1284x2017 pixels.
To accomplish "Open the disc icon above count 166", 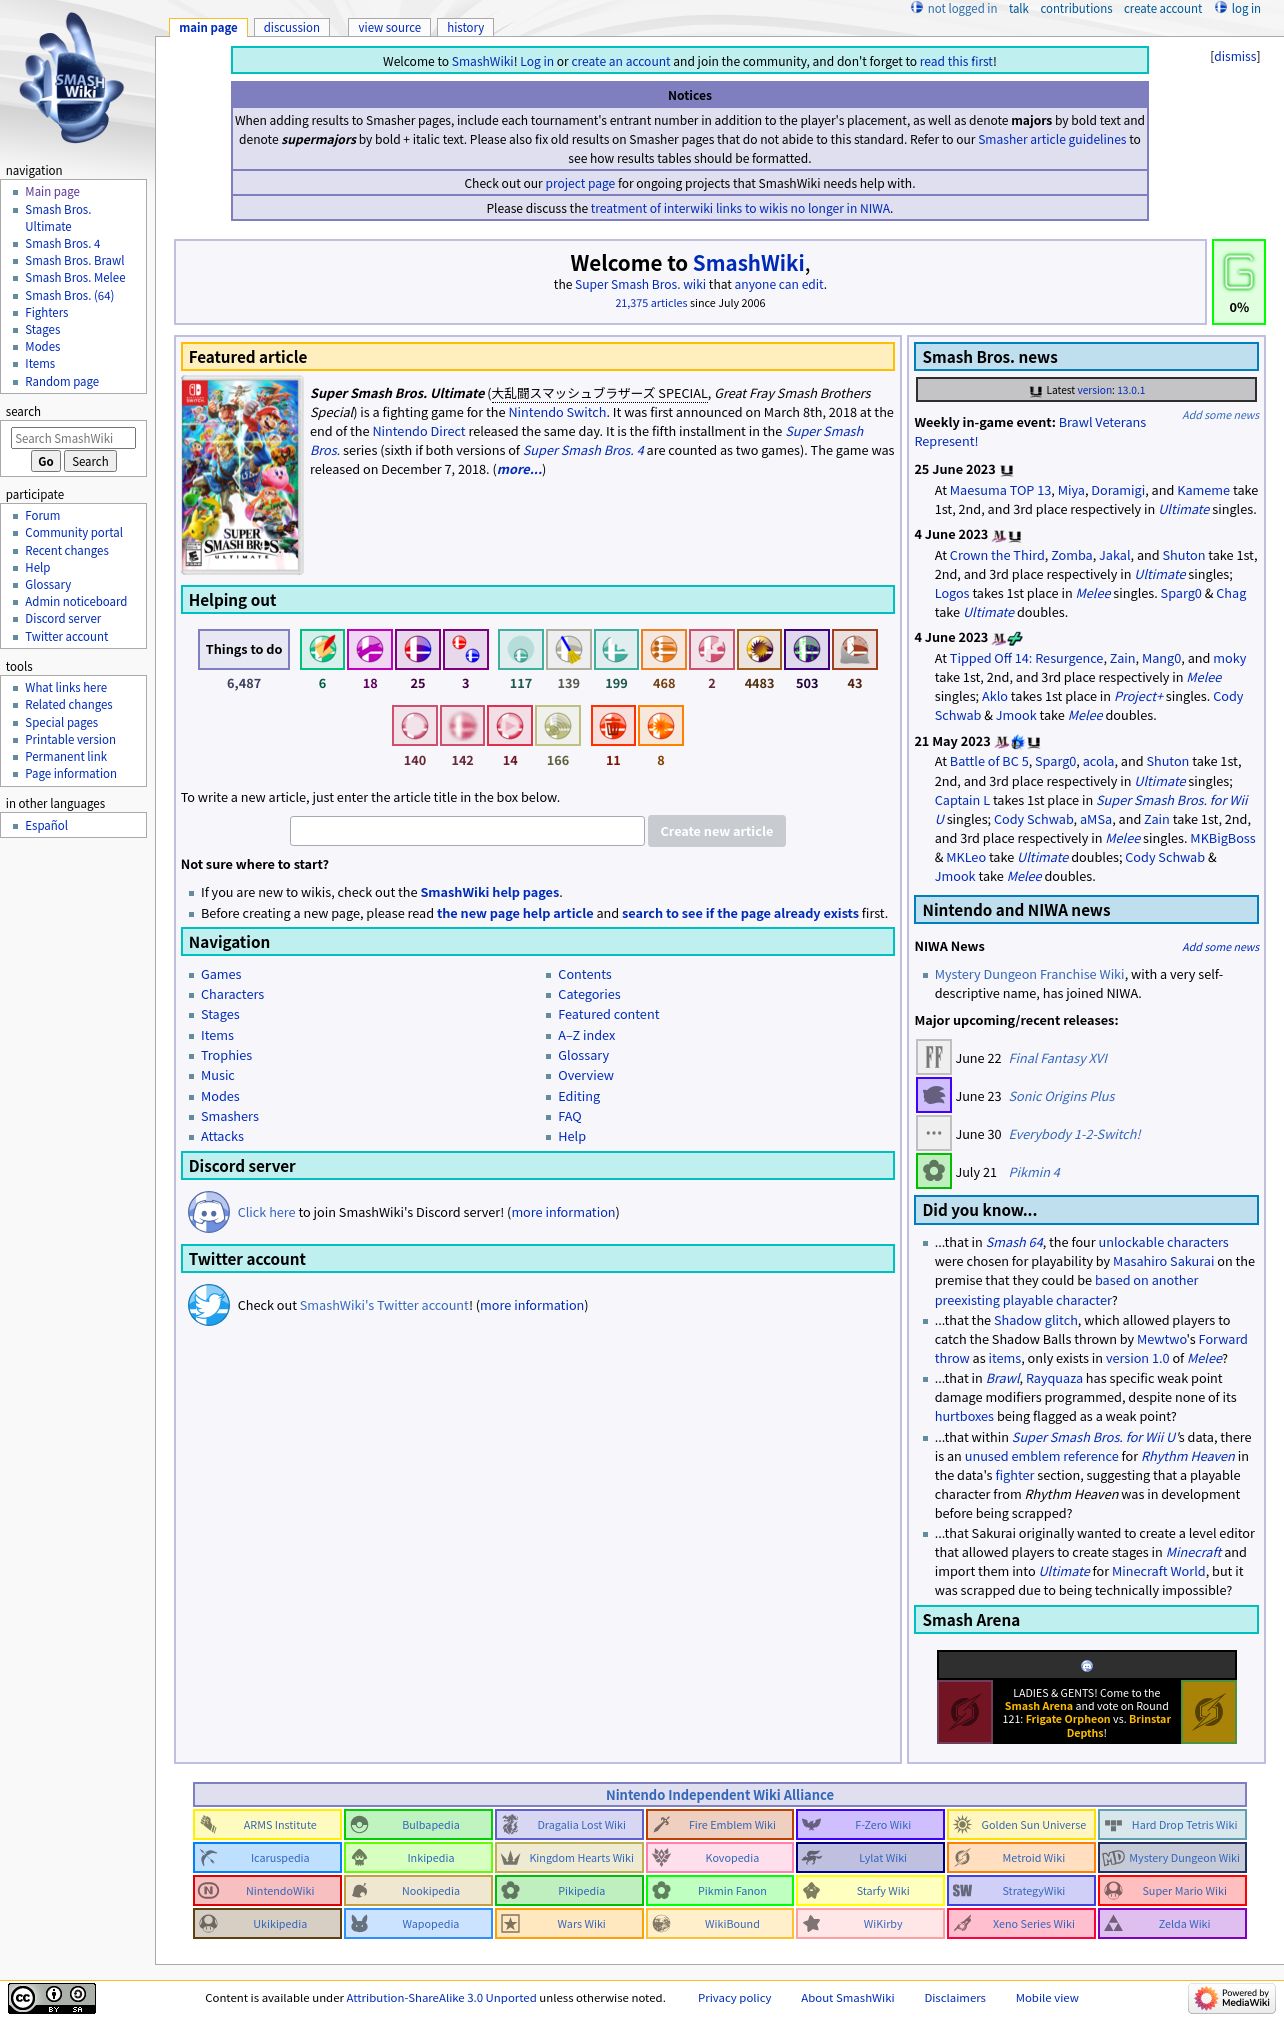I will click(x=558, y=726).
